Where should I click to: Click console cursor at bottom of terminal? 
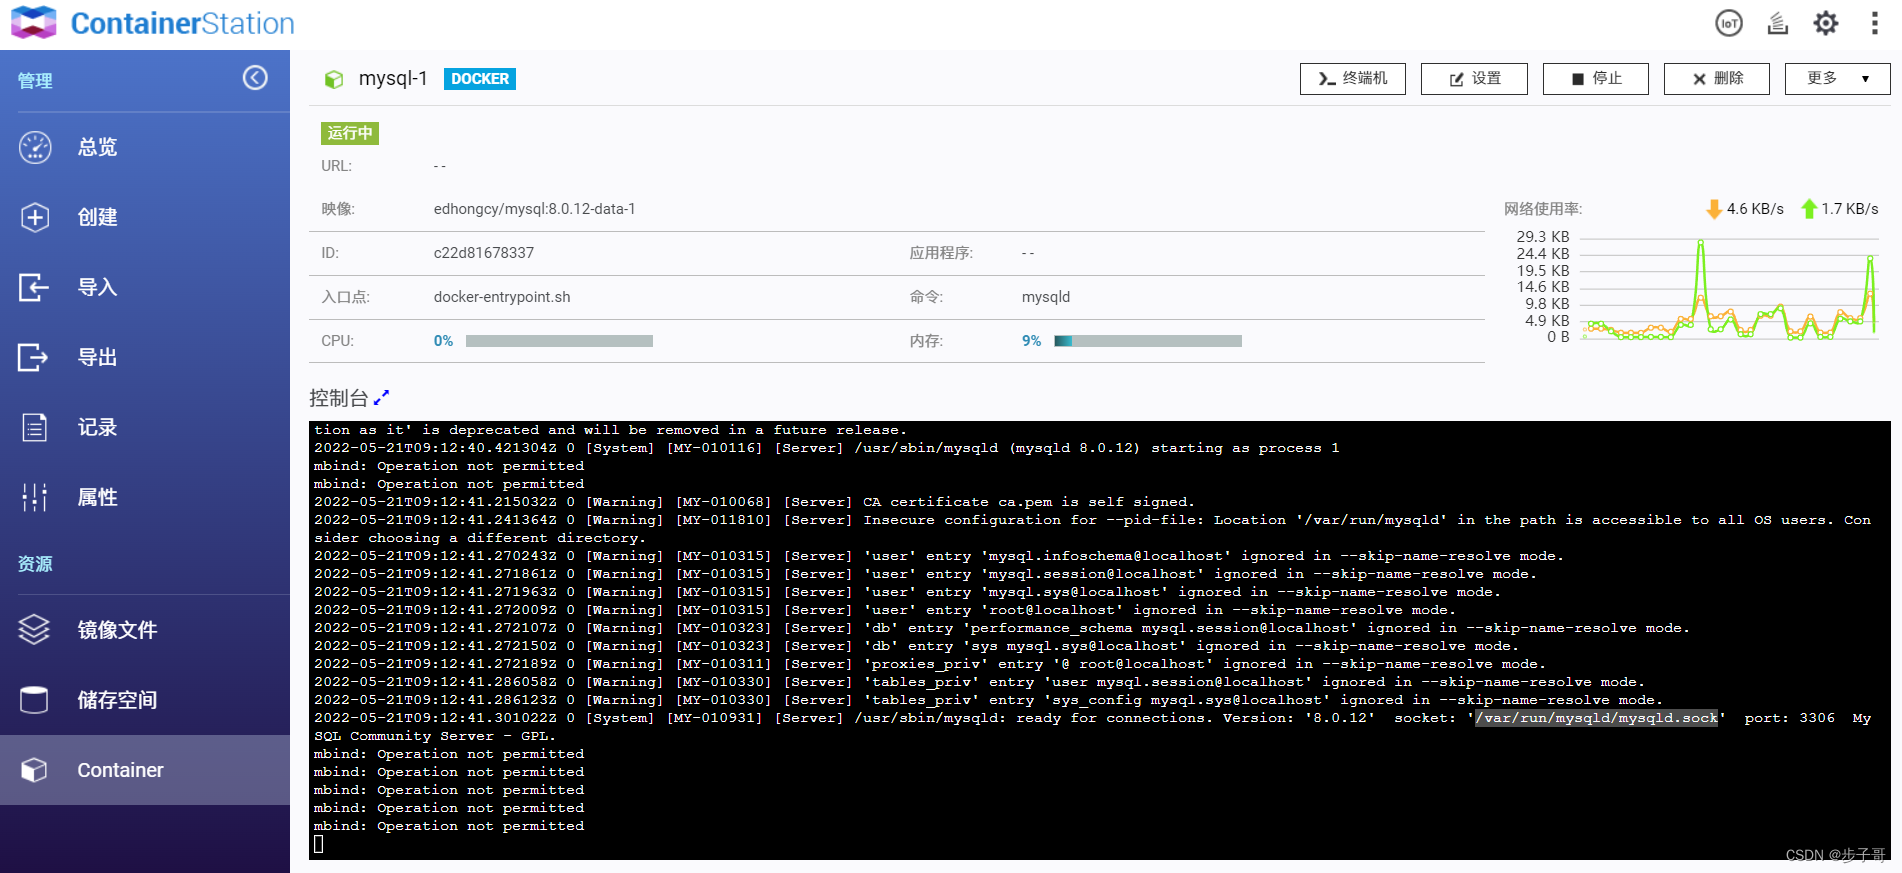(x=319, y=844)
